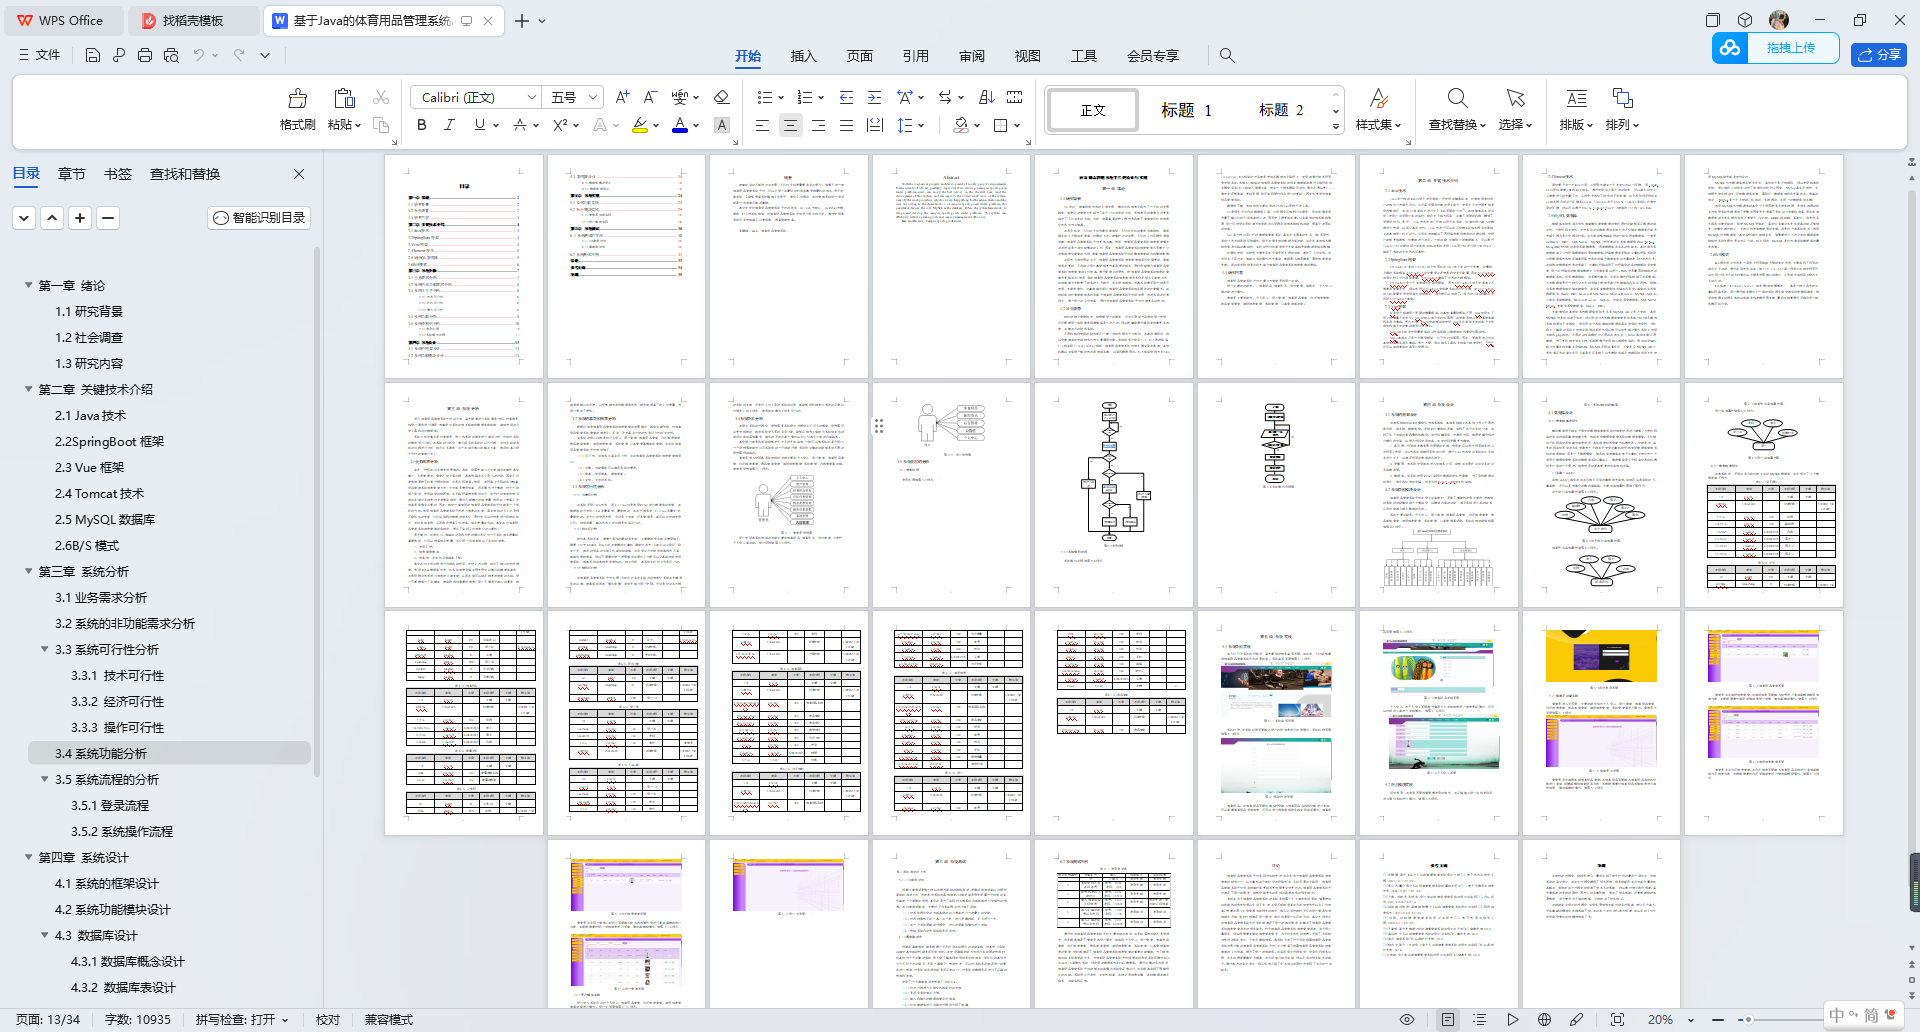The width and height of the screenshot is (1920, 1032).
Task: Close the navigation pane with X
Action: [298, 174]
